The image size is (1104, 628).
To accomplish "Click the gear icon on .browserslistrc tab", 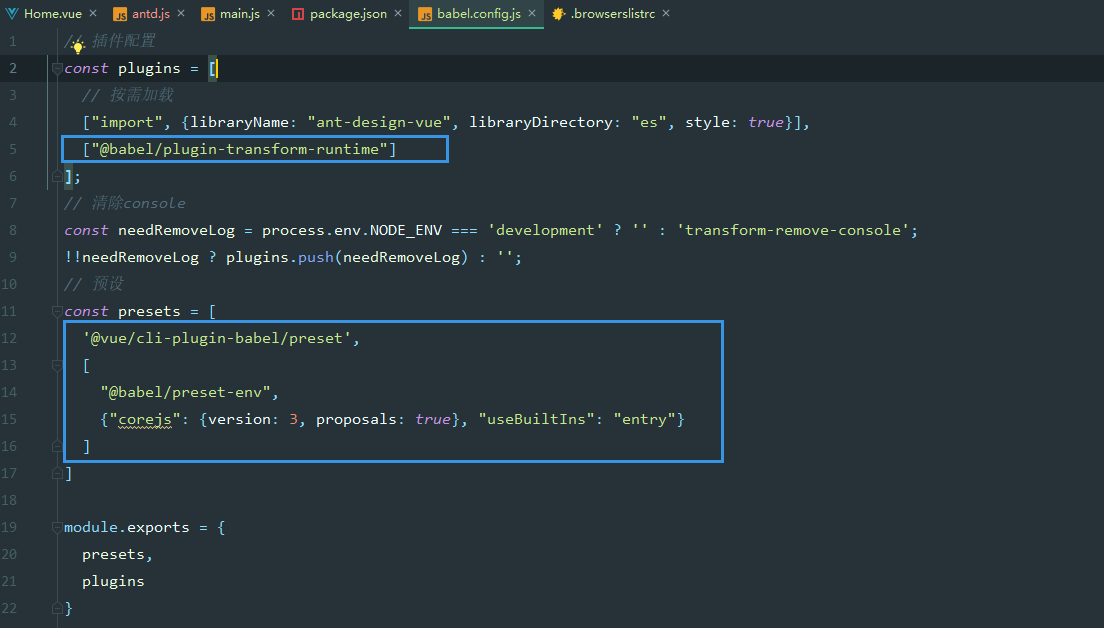I will click(x=558, y=13).
